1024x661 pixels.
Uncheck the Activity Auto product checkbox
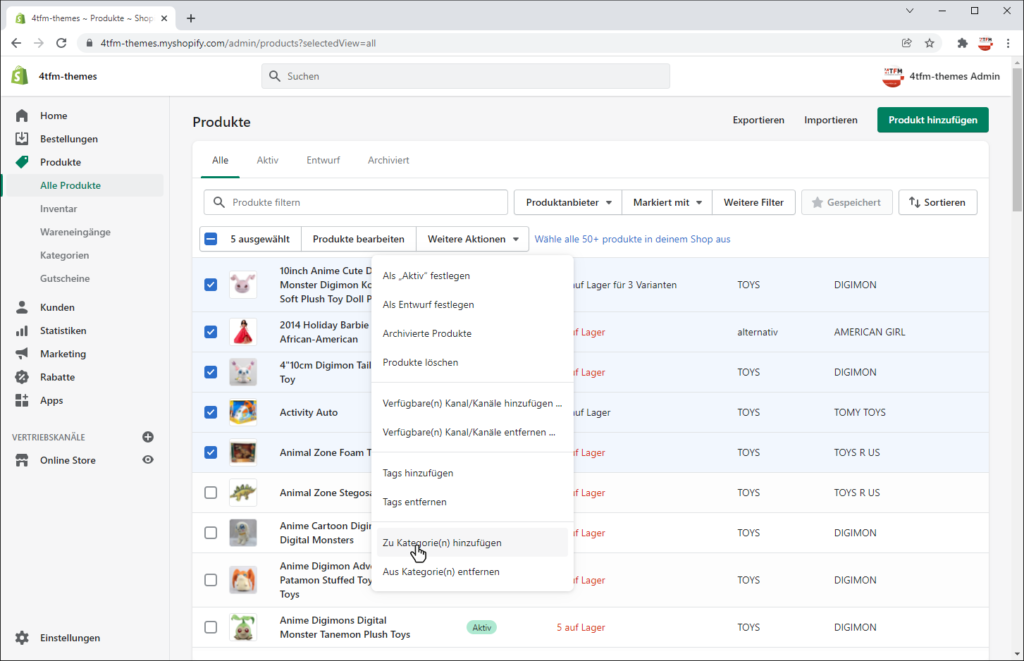(210, 412)
